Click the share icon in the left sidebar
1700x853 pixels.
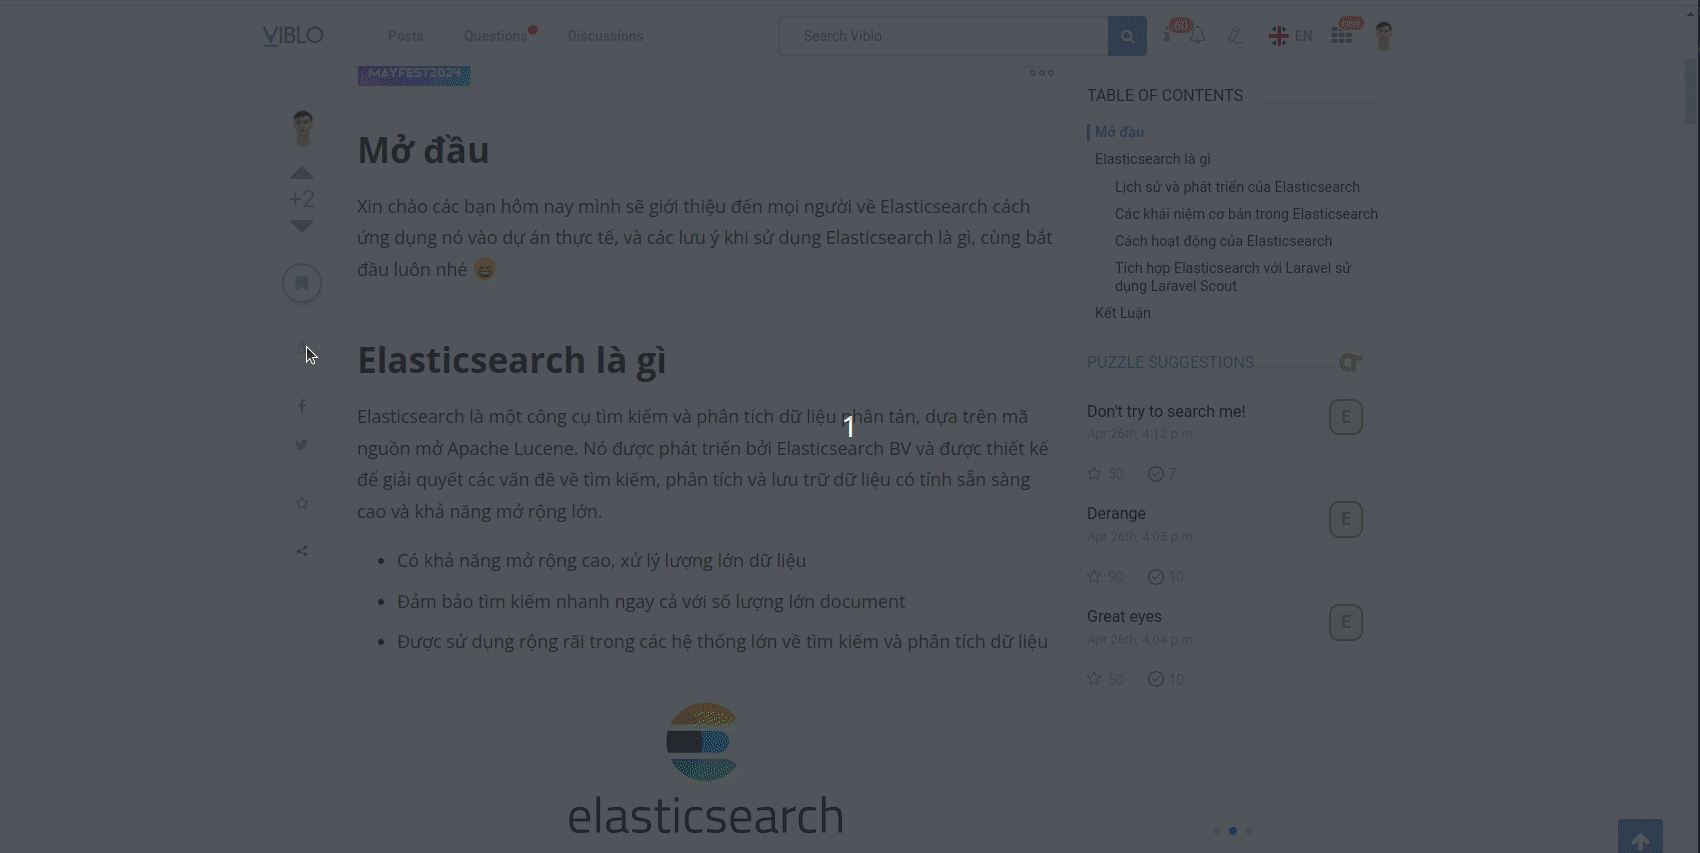[x=302, y=551]
